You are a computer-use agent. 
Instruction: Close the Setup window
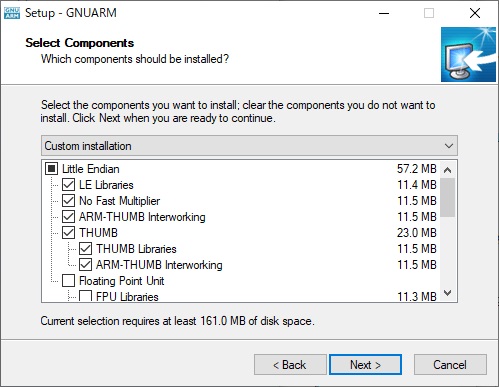tap(475, 13)
